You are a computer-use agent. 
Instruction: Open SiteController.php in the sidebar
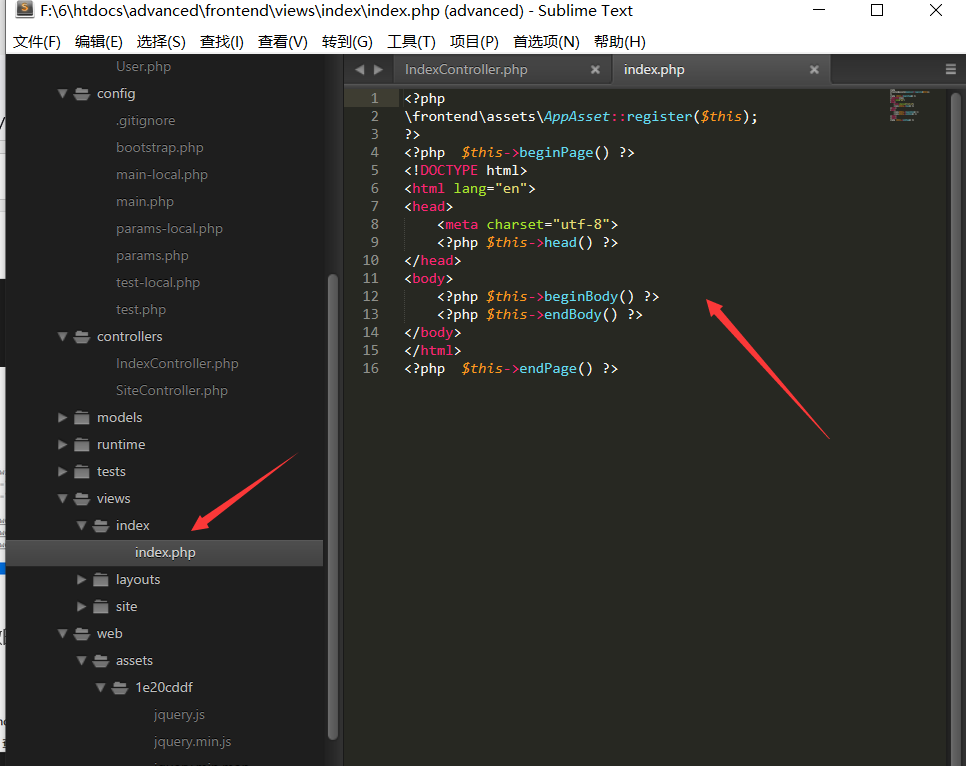point(172,391)
